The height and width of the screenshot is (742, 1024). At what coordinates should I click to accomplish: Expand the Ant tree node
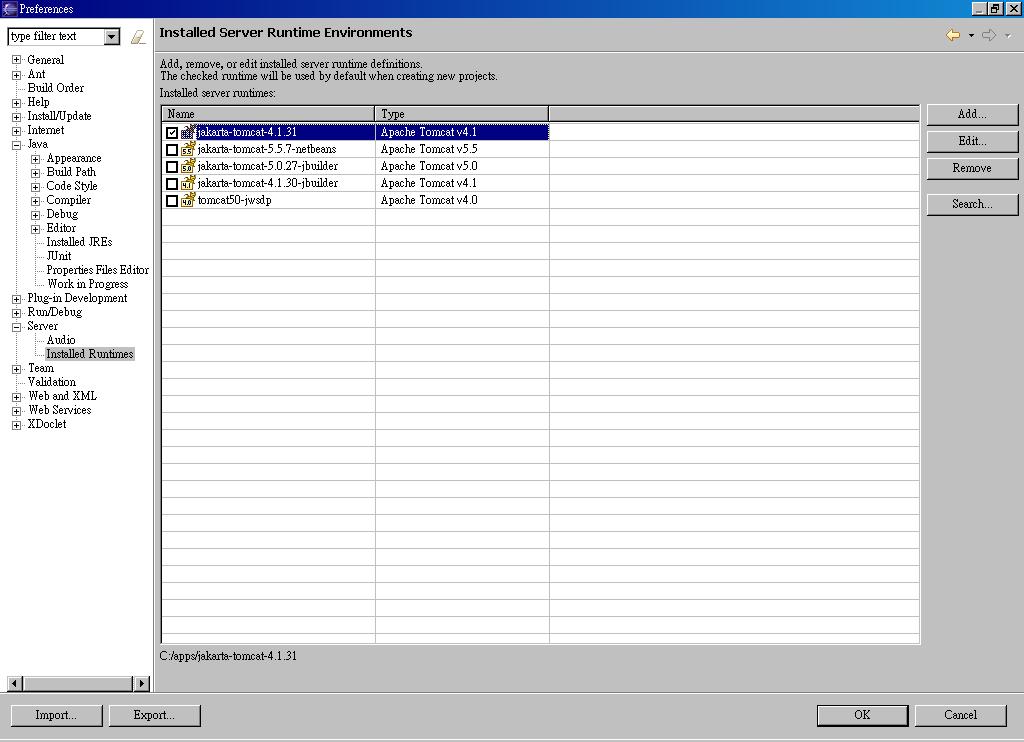[x=16, y=74]
